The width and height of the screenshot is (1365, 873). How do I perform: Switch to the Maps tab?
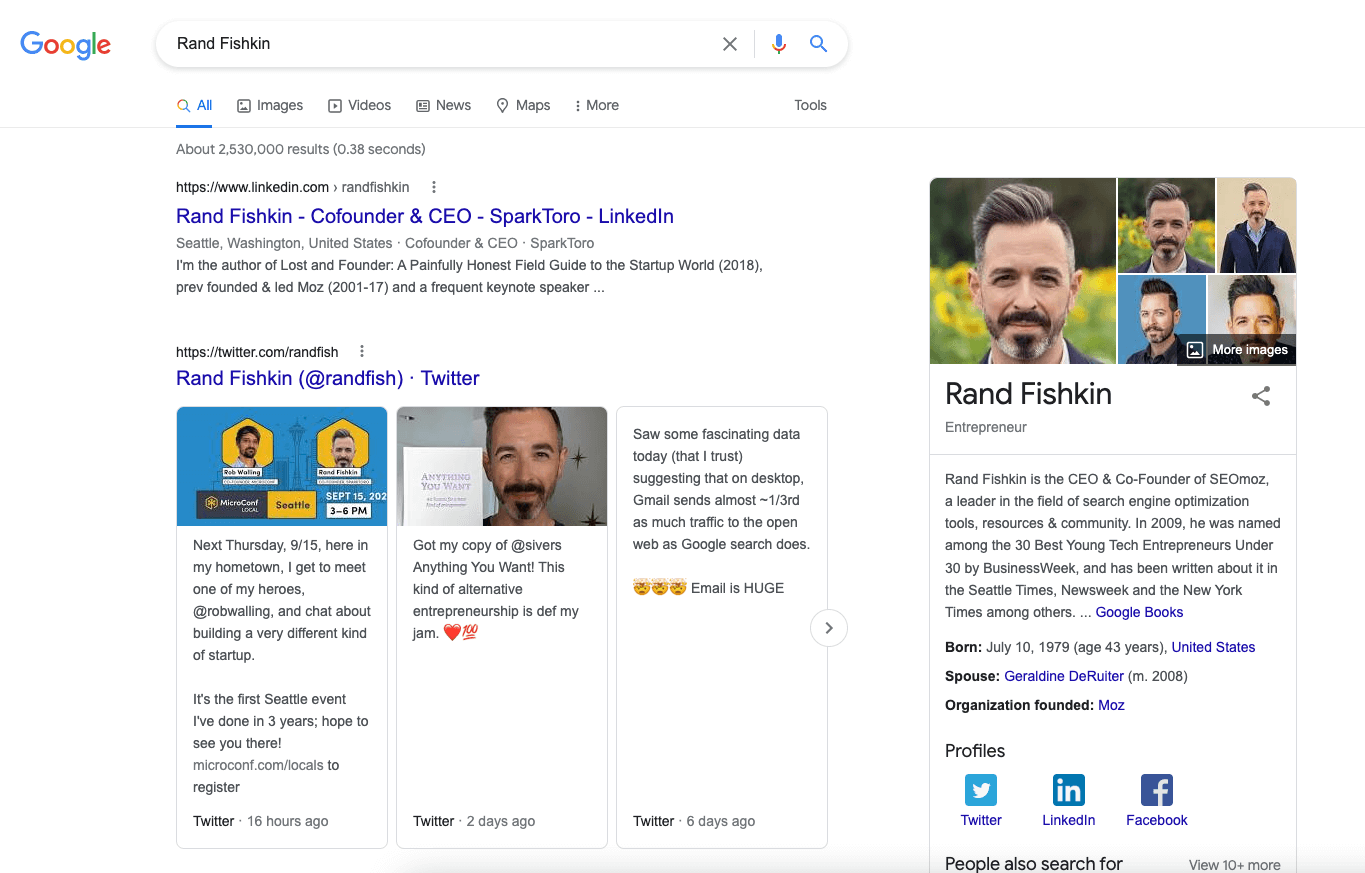pos(523,105)
